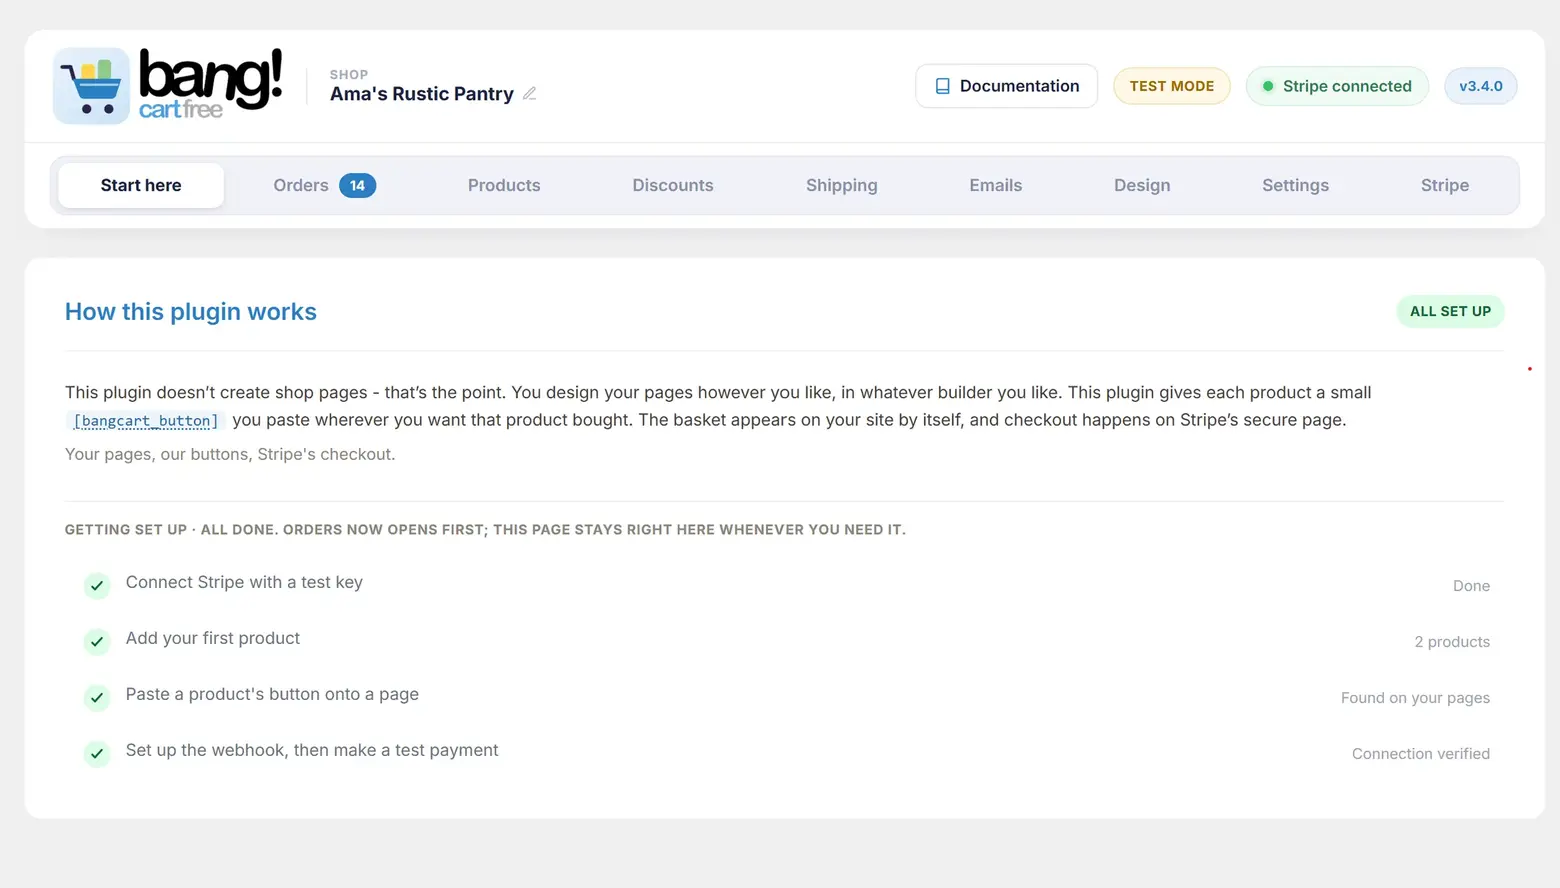Go to the Settings tab
The width and height of the screenshot is (1560, 888).
[x=1295, y=185]
